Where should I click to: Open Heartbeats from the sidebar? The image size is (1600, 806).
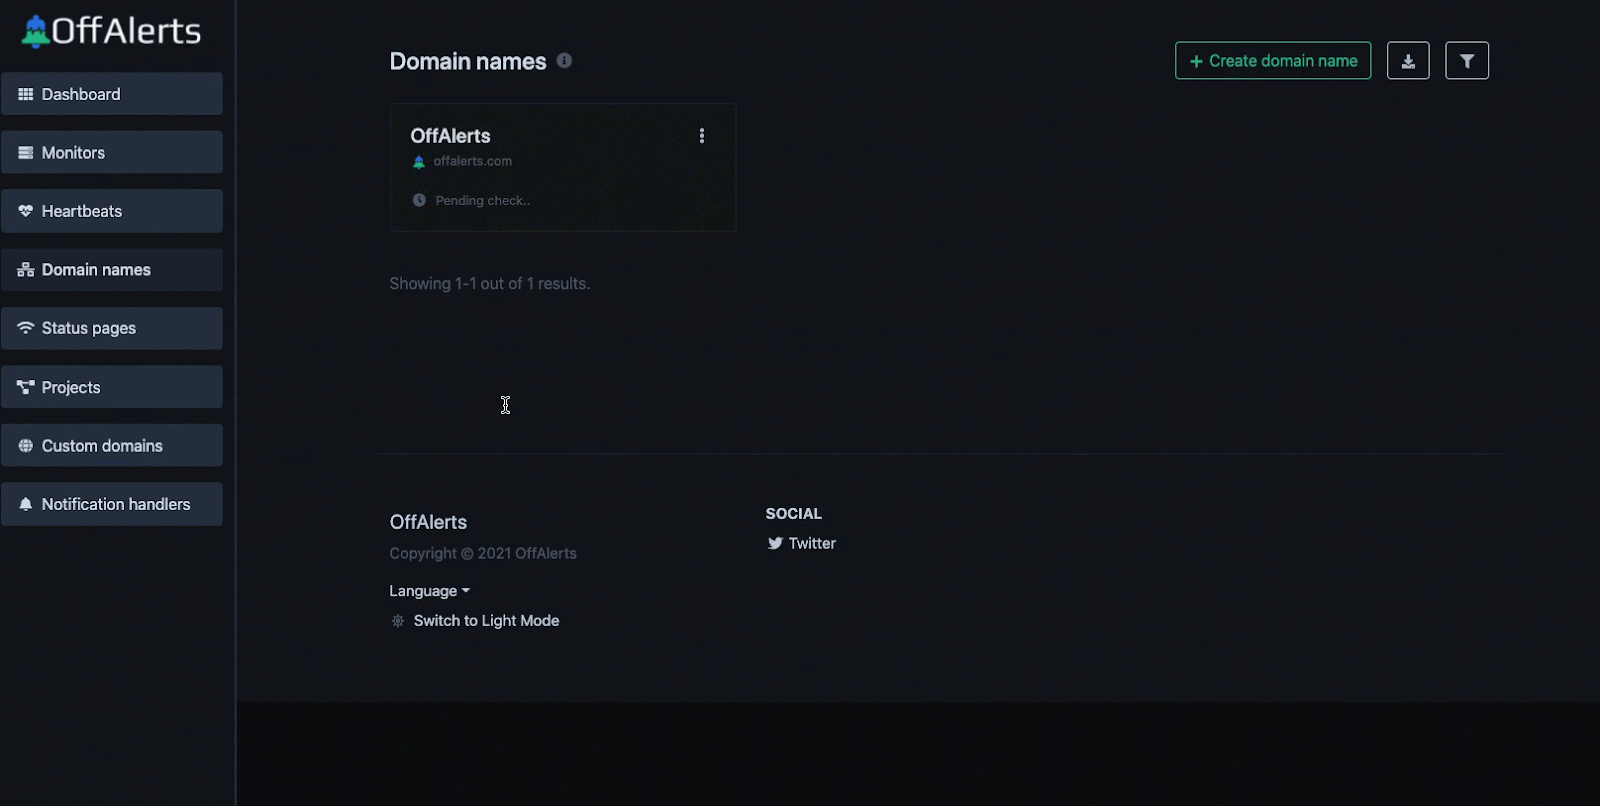[112, 211]
